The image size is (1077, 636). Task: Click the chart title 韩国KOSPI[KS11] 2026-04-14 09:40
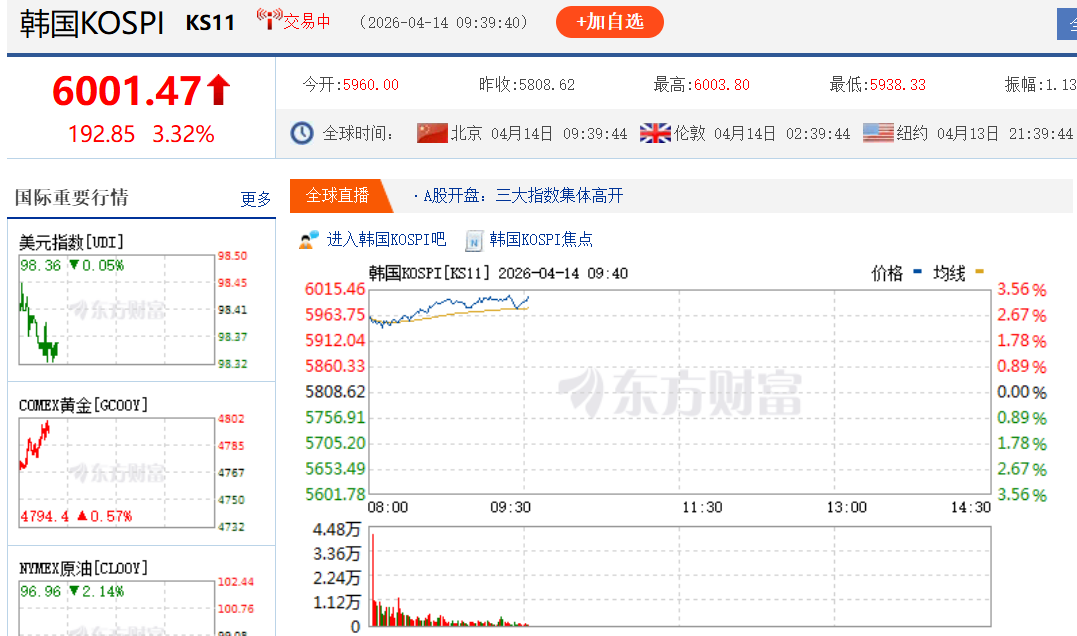499,273
